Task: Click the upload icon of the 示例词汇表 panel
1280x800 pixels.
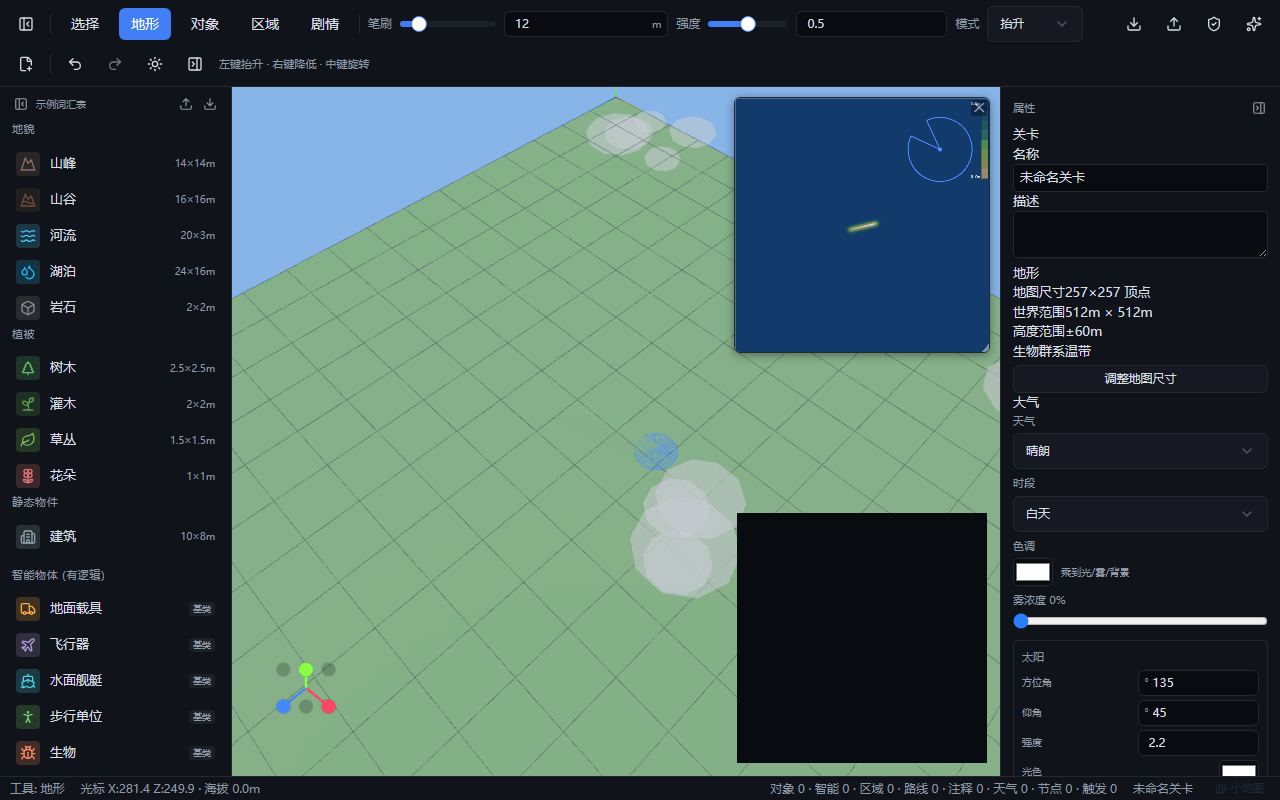Action: coord(186,104)
